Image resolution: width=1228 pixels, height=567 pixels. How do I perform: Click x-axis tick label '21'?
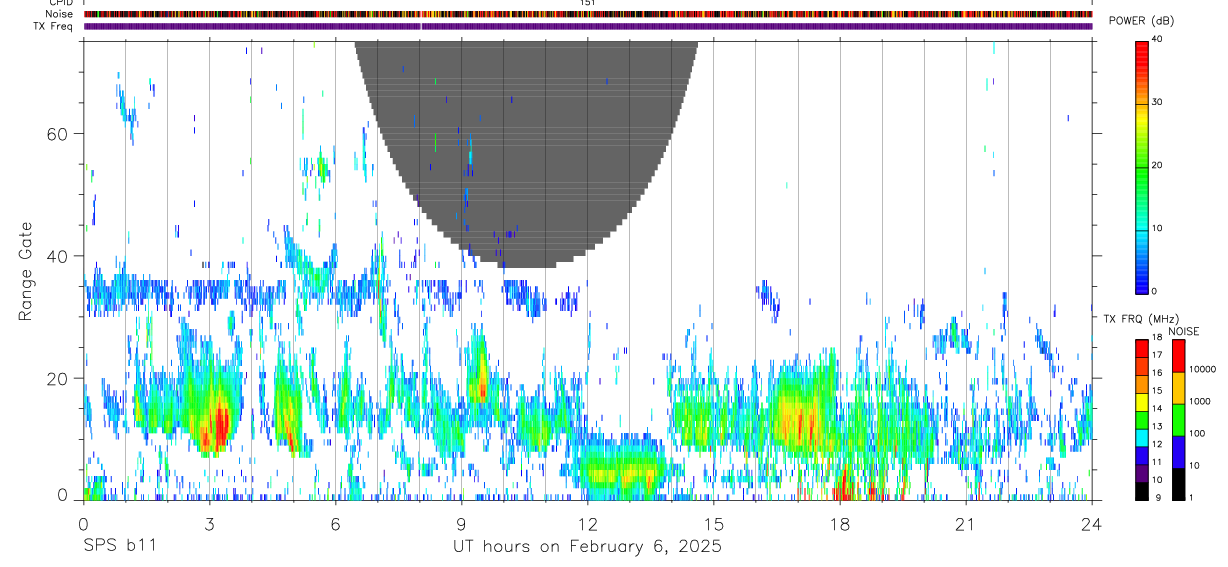coord(965,524)
